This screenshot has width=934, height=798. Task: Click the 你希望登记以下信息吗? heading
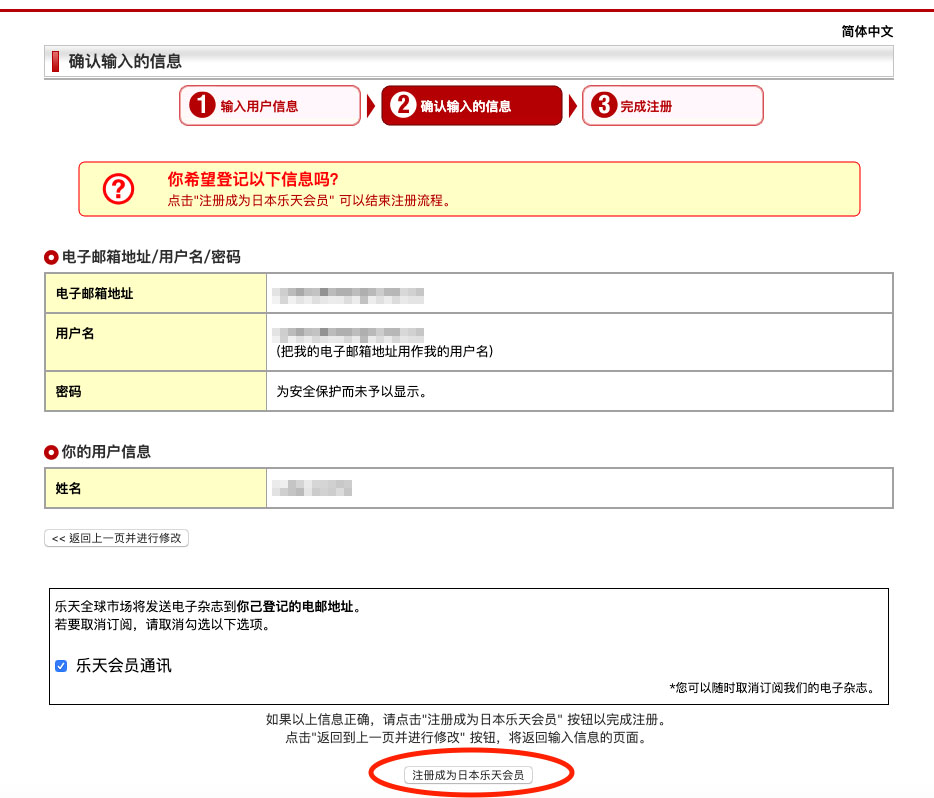(x=253, y=179)
